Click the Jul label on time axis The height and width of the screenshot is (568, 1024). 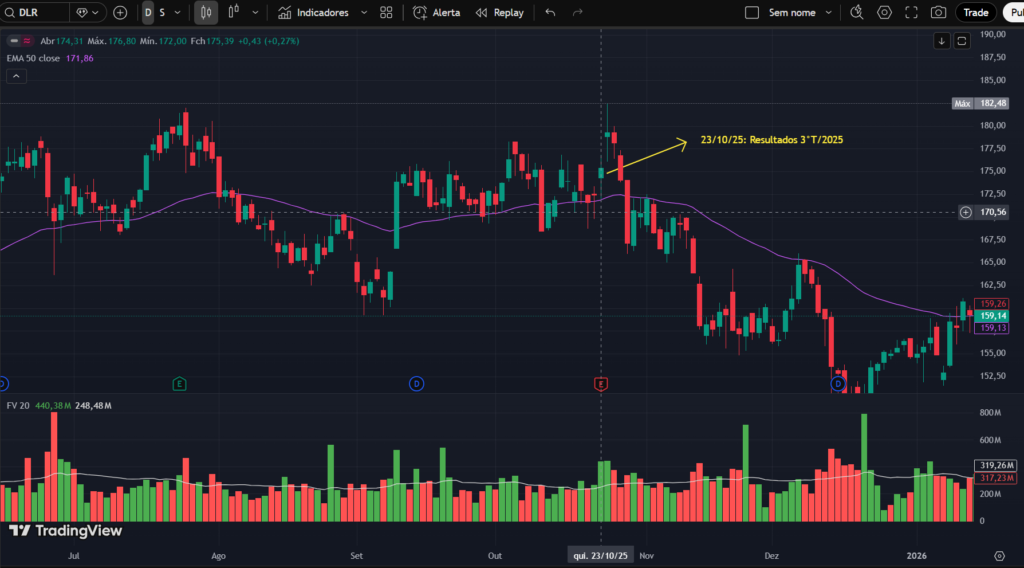pos(74,556)
